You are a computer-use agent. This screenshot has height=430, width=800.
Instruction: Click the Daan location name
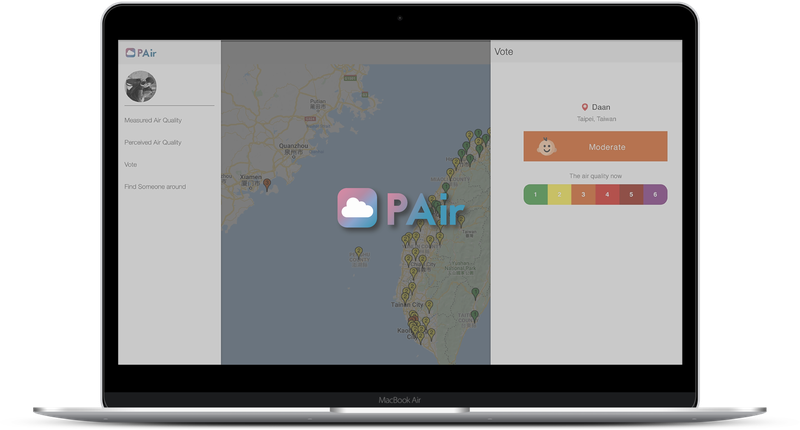pos(601,107)
